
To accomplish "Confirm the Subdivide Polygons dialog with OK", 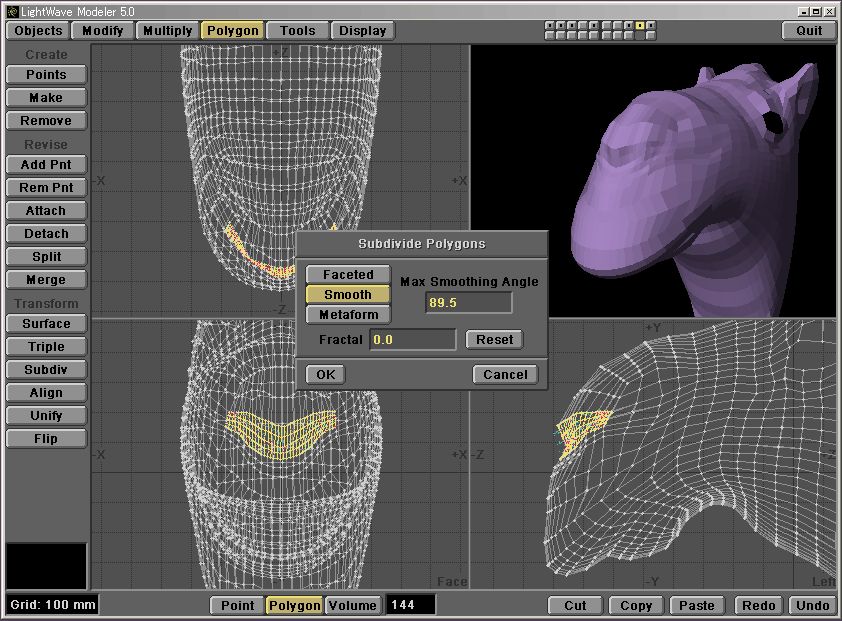I will tap(325, 374).
